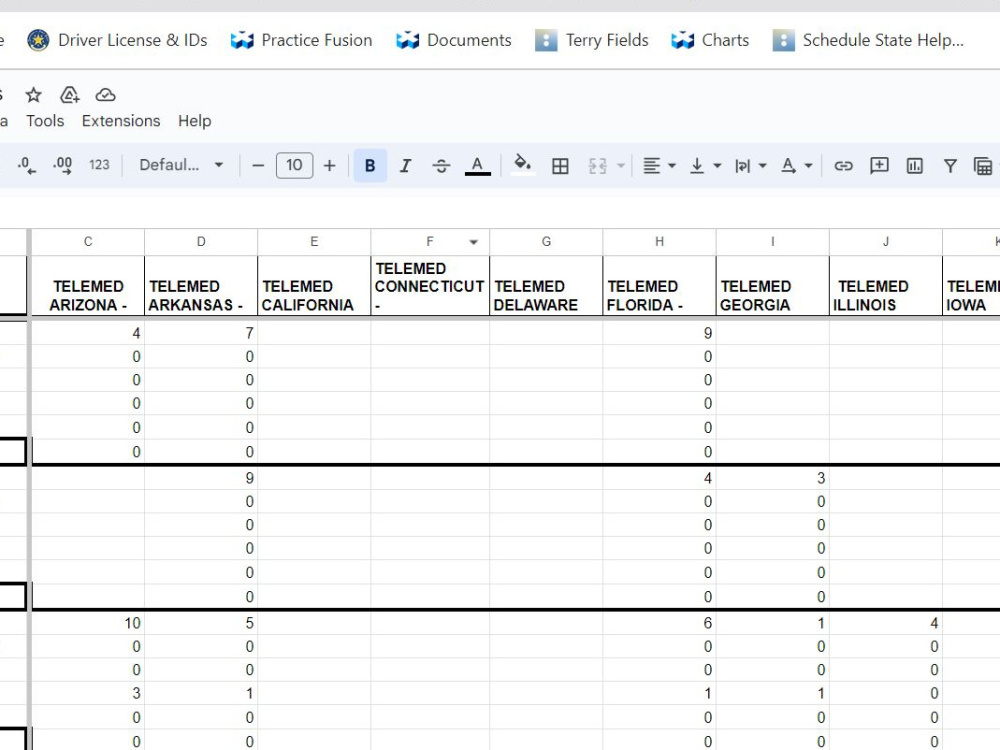Select column G header
The height and width of the screenshot is (750, 1000).
click(546, 242)
